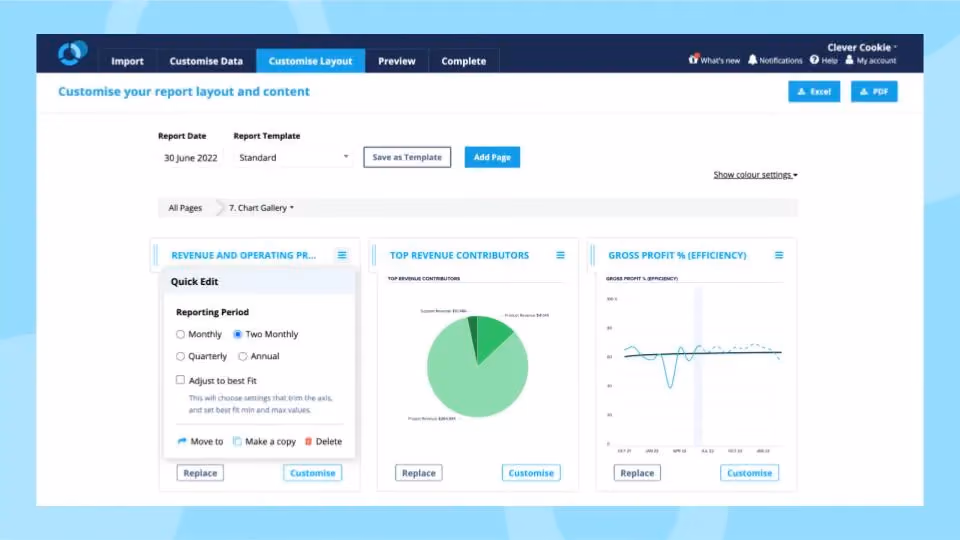
Task: Click Customise under Gross Profit % chart
Action: point(749,473)
